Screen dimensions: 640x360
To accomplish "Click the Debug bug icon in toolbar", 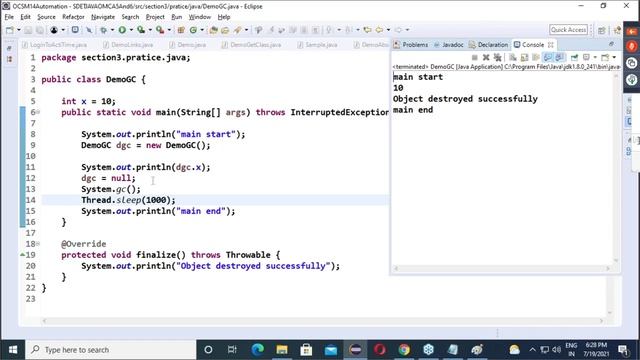I will tap(104, 30).
